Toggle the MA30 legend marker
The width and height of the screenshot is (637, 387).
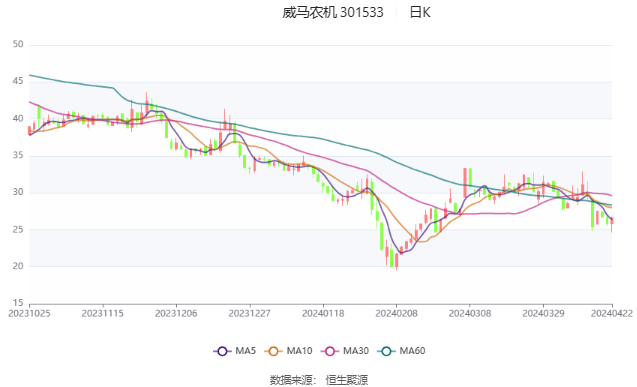tap(330, 351)
